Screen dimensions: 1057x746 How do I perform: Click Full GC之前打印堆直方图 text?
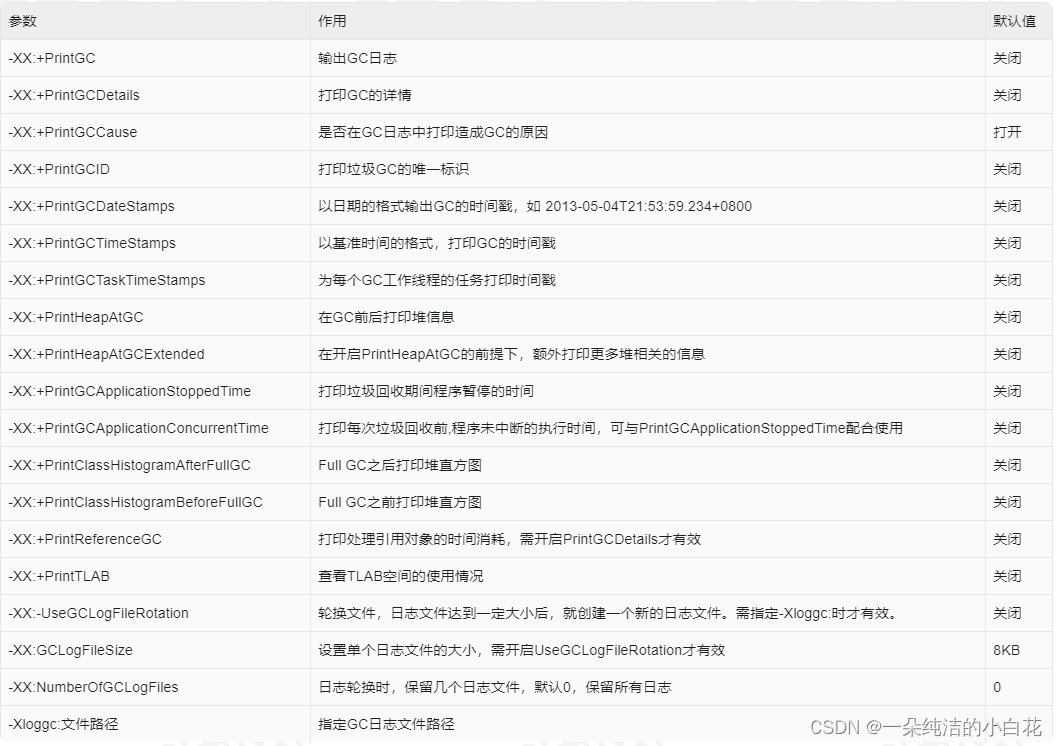(x=400, y=503)
